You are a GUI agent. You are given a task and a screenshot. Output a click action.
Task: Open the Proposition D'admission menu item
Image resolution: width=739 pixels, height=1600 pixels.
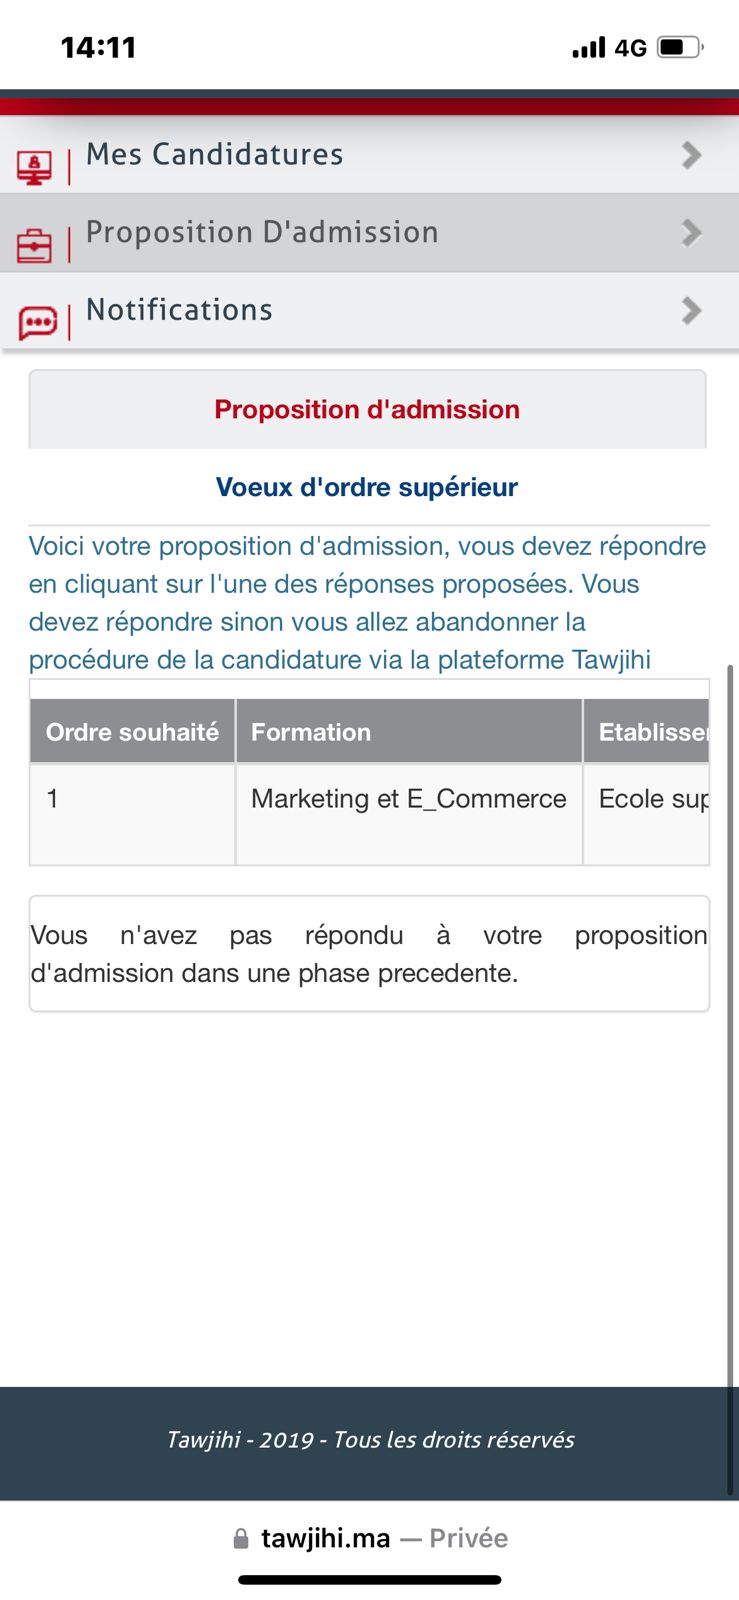pos(262,232)
